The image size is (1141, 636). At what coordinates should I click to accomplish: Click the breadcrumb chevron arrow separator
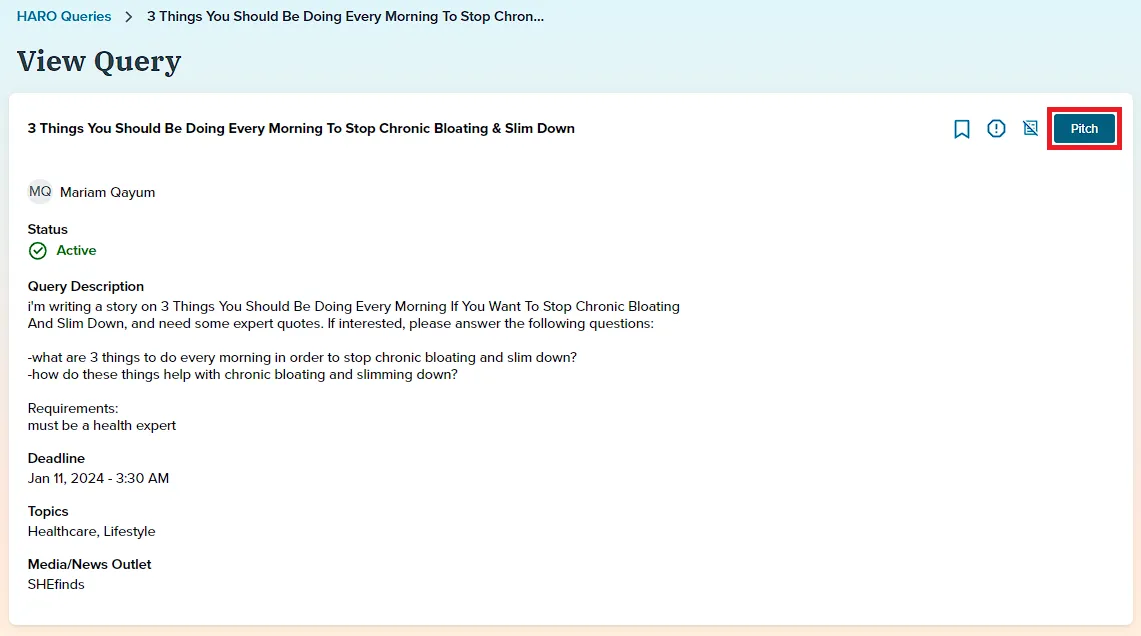point(129,17)
